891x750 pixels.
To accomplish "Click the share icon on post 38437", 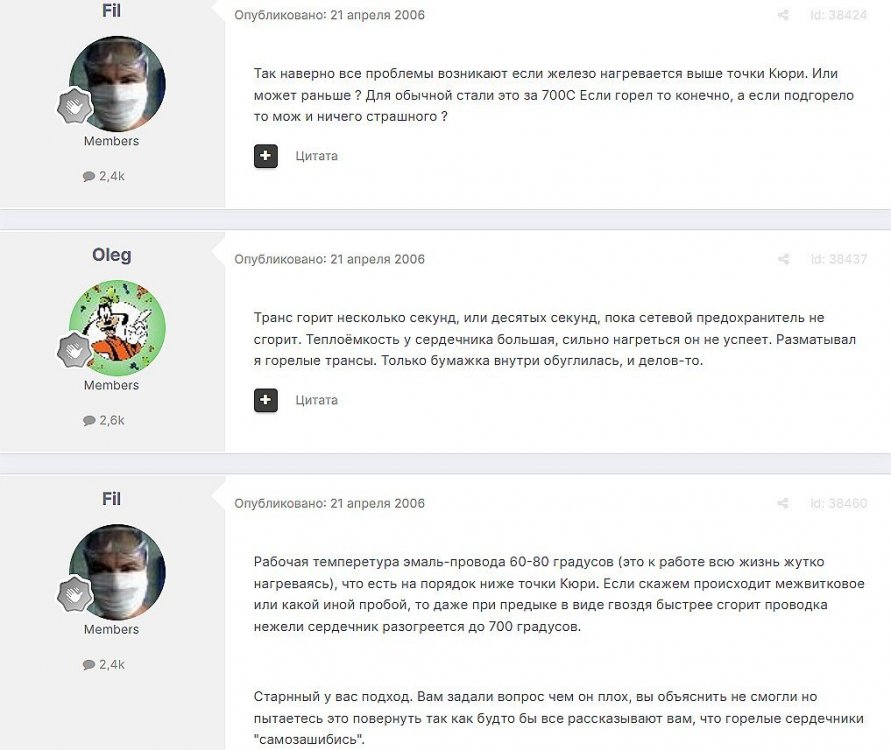I will tap(783, 260).
